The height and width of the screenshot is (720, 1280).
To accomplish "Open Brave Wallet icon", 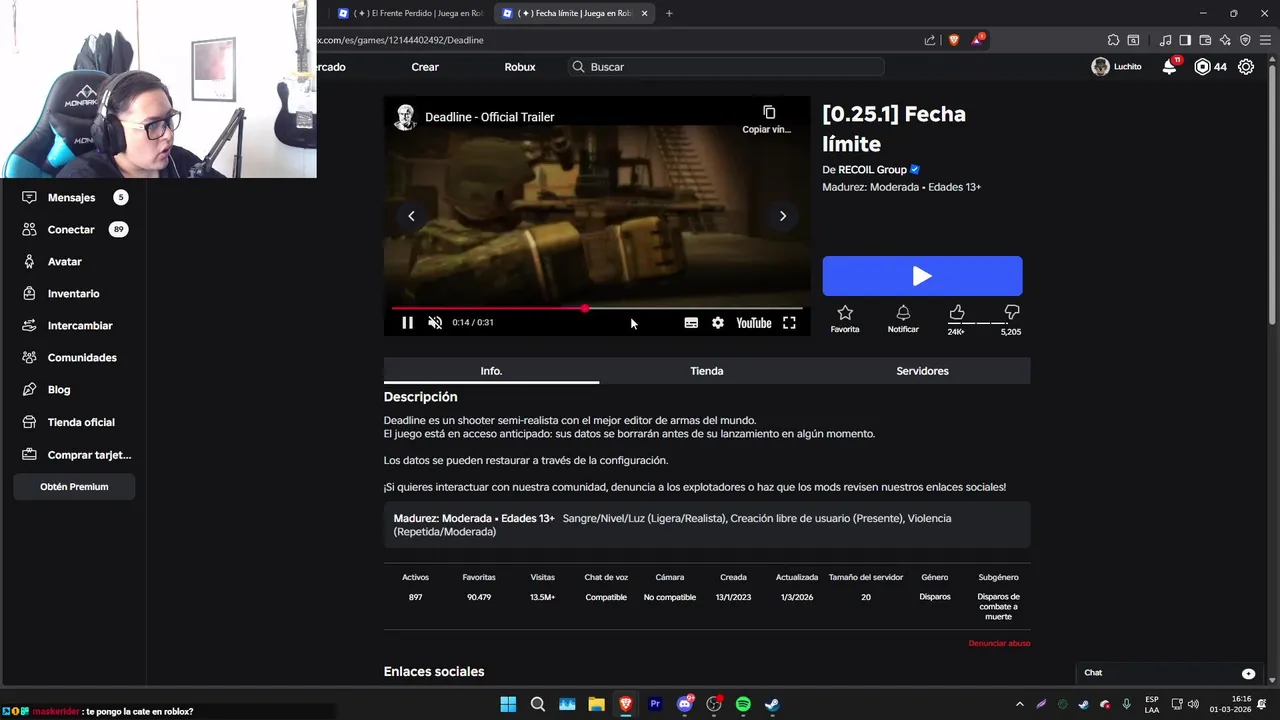I will pos(1205,40).
